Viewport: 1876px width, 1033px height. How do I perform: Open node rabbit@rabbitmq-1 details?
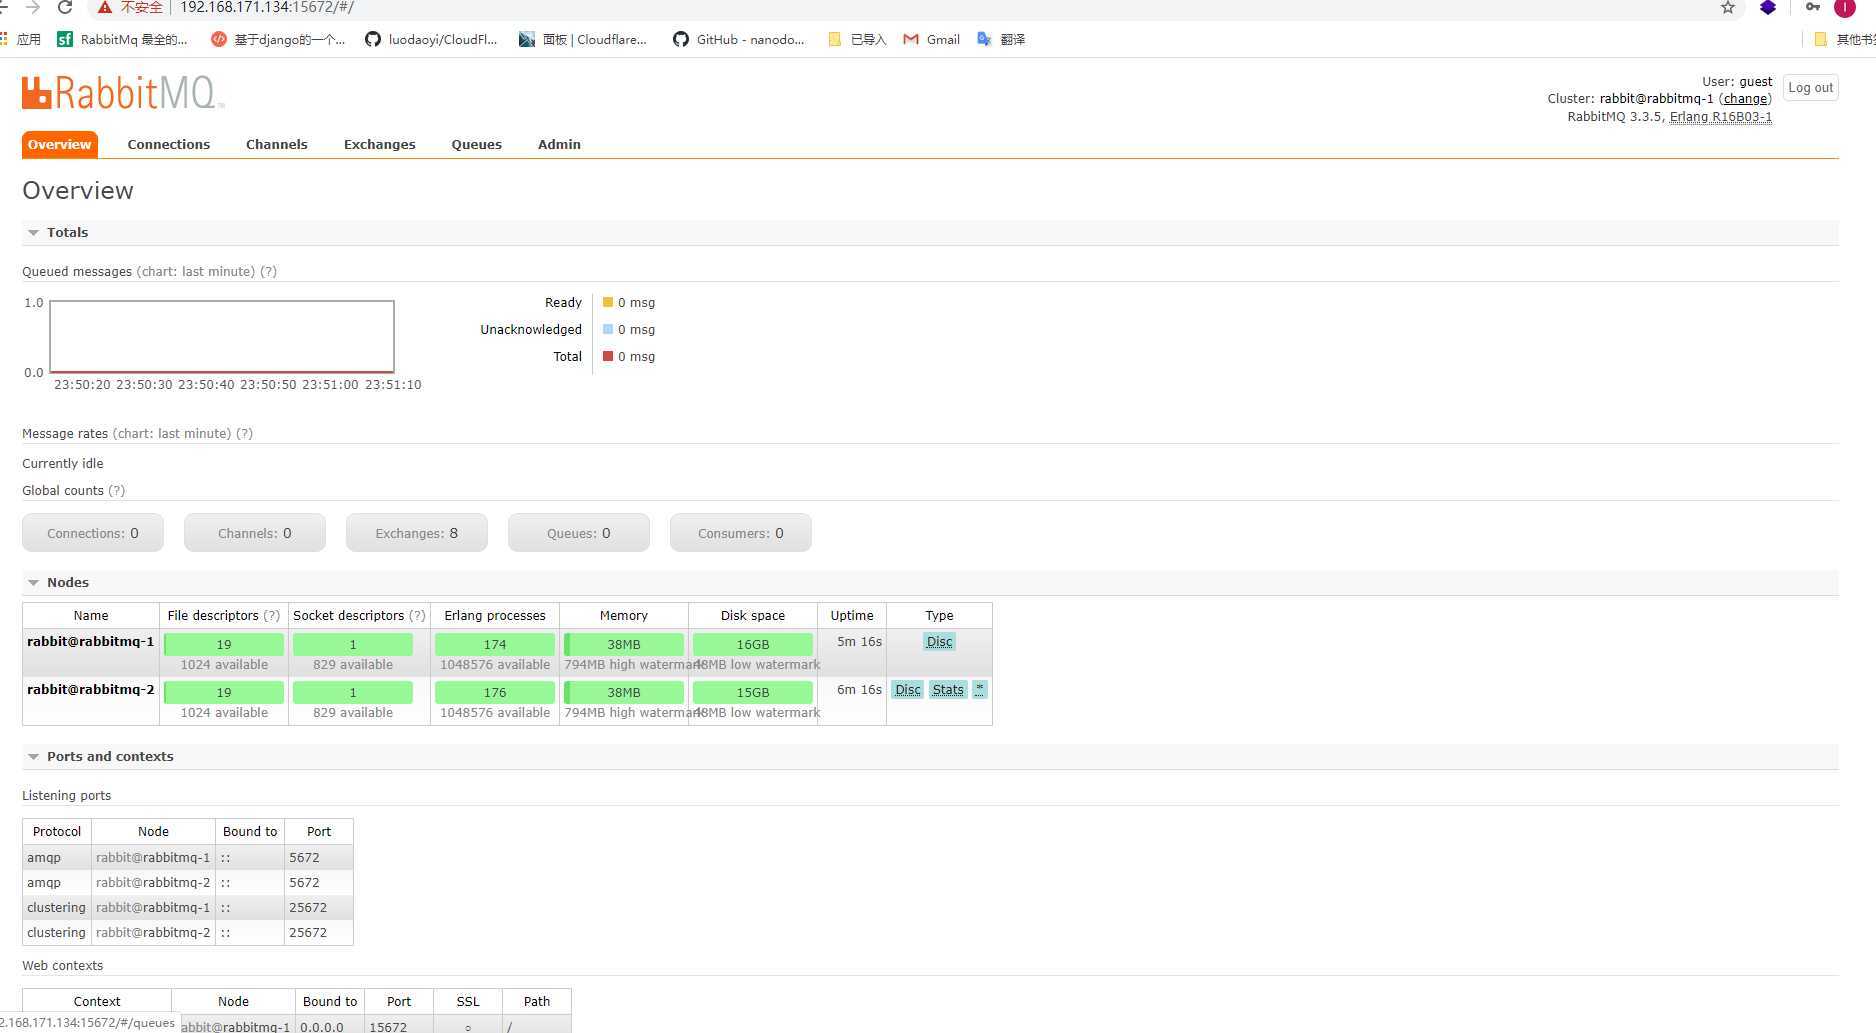point(91,641)
